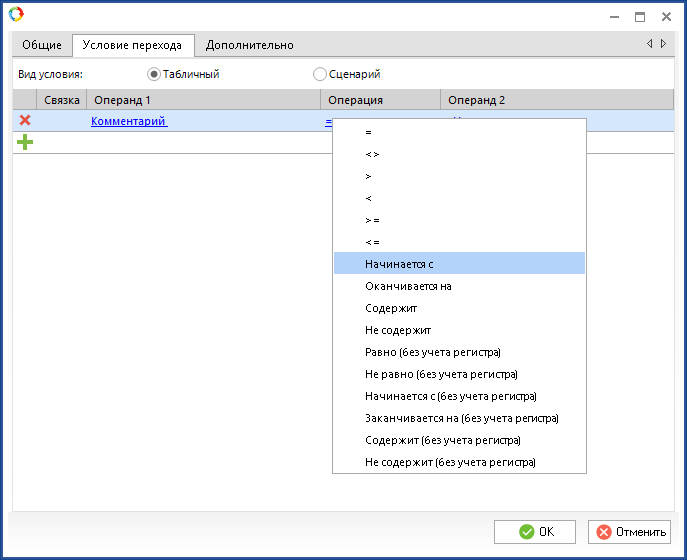Open the Дополнительно tab
Screen dimensions: 687x560
pos(249,45)
